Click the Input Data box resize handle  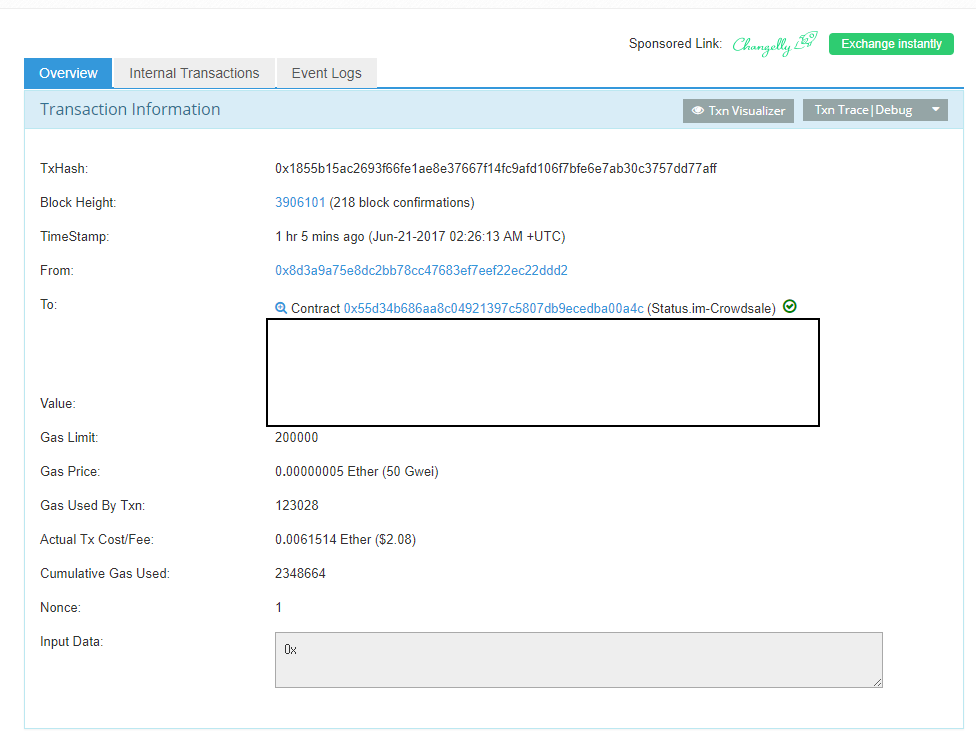click(x=878, y=683)
